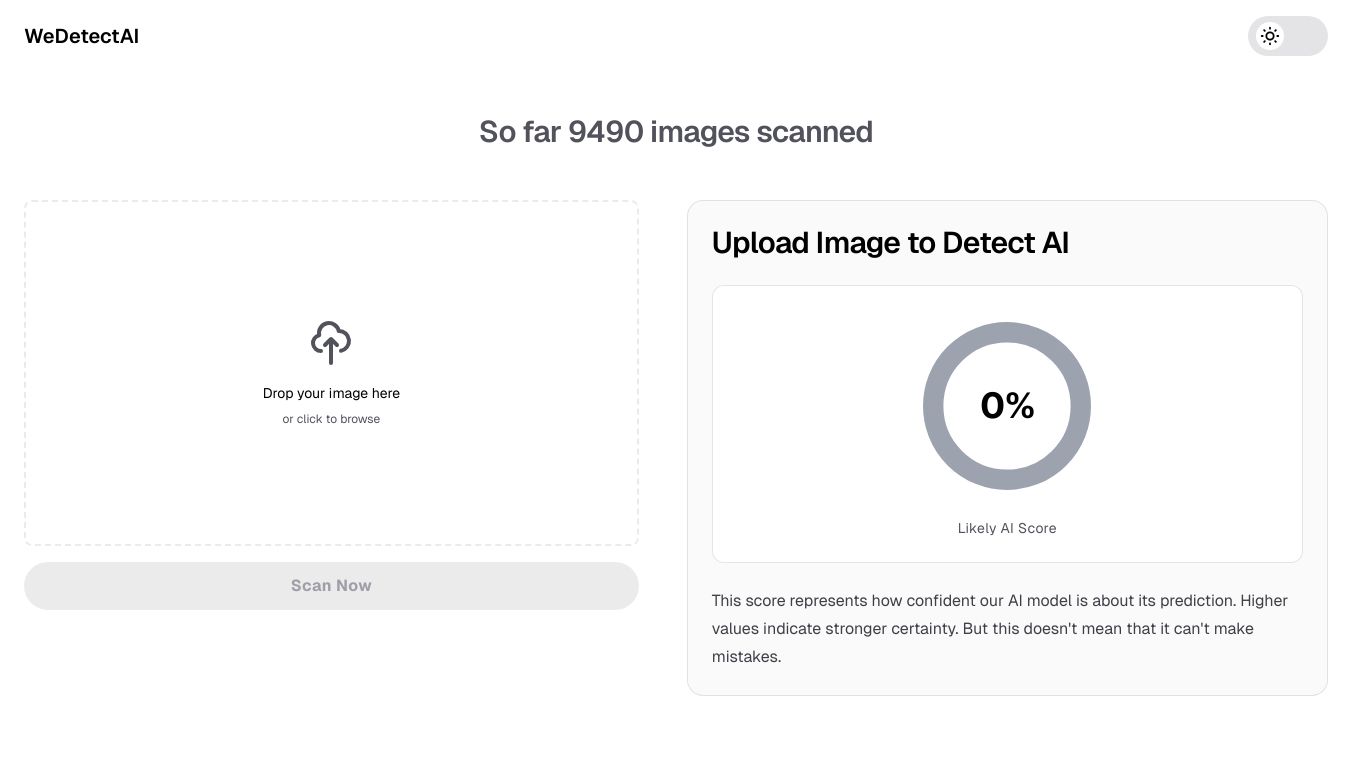Click 'Drop your image here' label
Viewport: 1352px width, 760px height.
point(331,393)
